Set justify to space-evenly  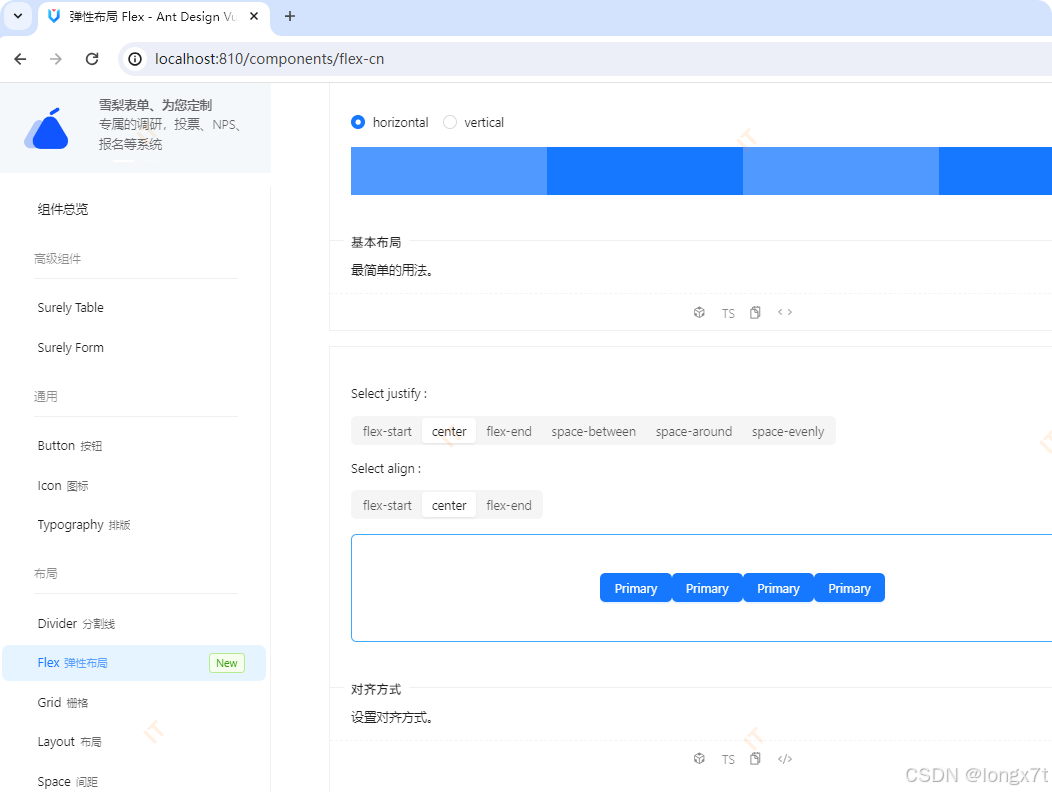click(x=788, y=432)
